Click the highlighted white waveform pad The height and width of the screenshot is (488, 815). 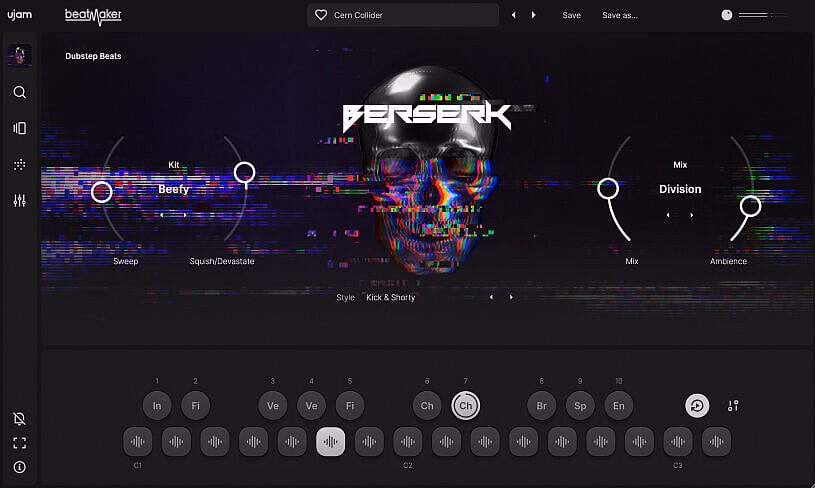click(x=331, y=442)
